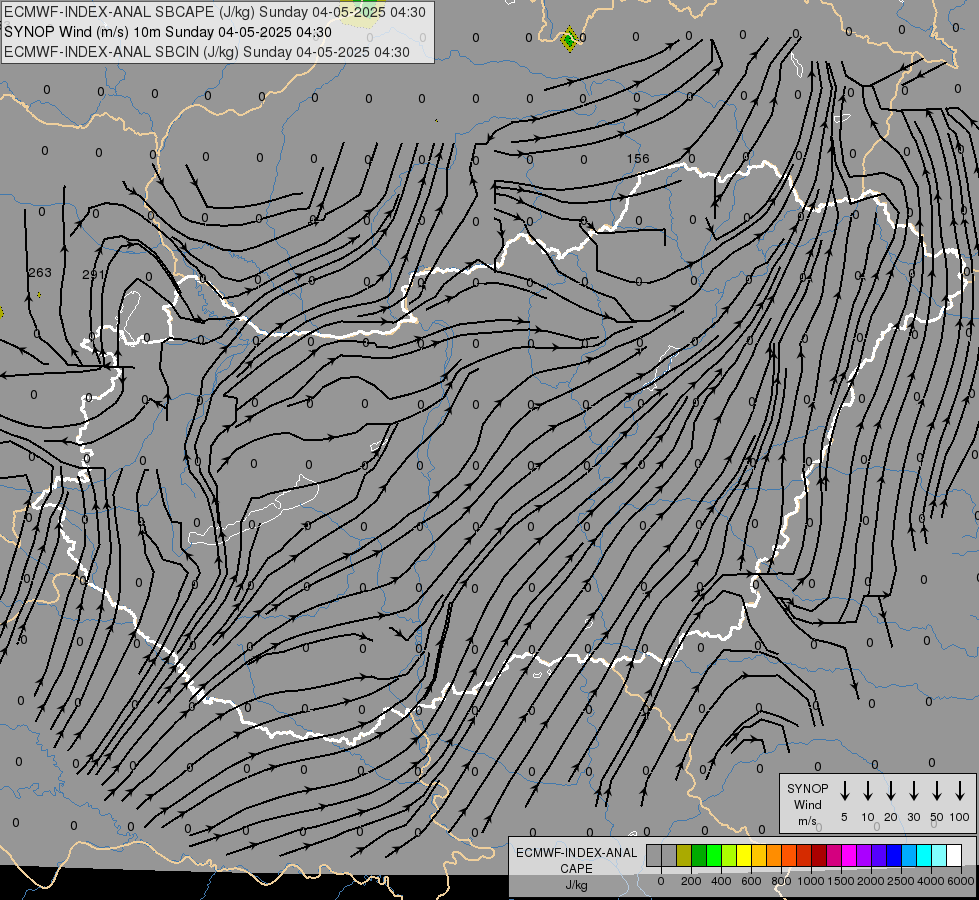The width and height of the screenshot is (979, 900).
Task: Click the wind arrow above the 100 m/s label
Action: pyautogui.click(x=960, y=791)
